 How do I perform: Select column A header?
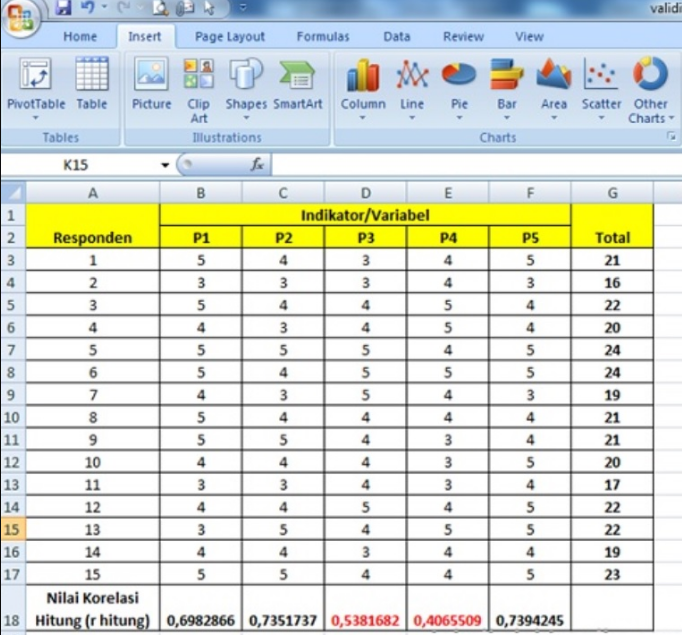[x=93, y=193]
